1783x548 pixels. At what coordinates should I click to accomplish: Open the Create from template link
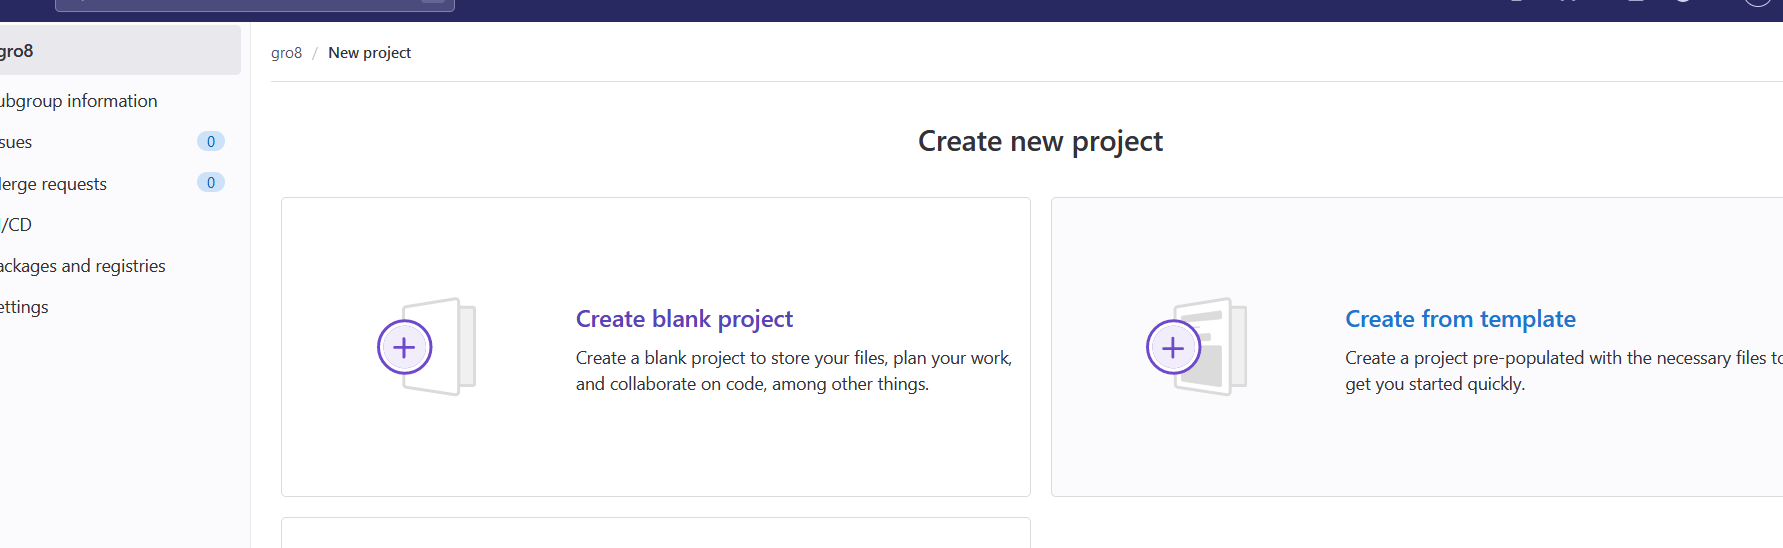1460,319
